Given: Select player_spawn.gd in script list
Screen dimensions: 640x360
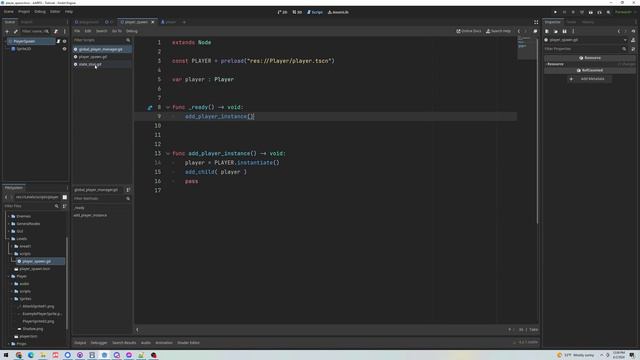Looking at the screenshot, I should click(102, 57).
